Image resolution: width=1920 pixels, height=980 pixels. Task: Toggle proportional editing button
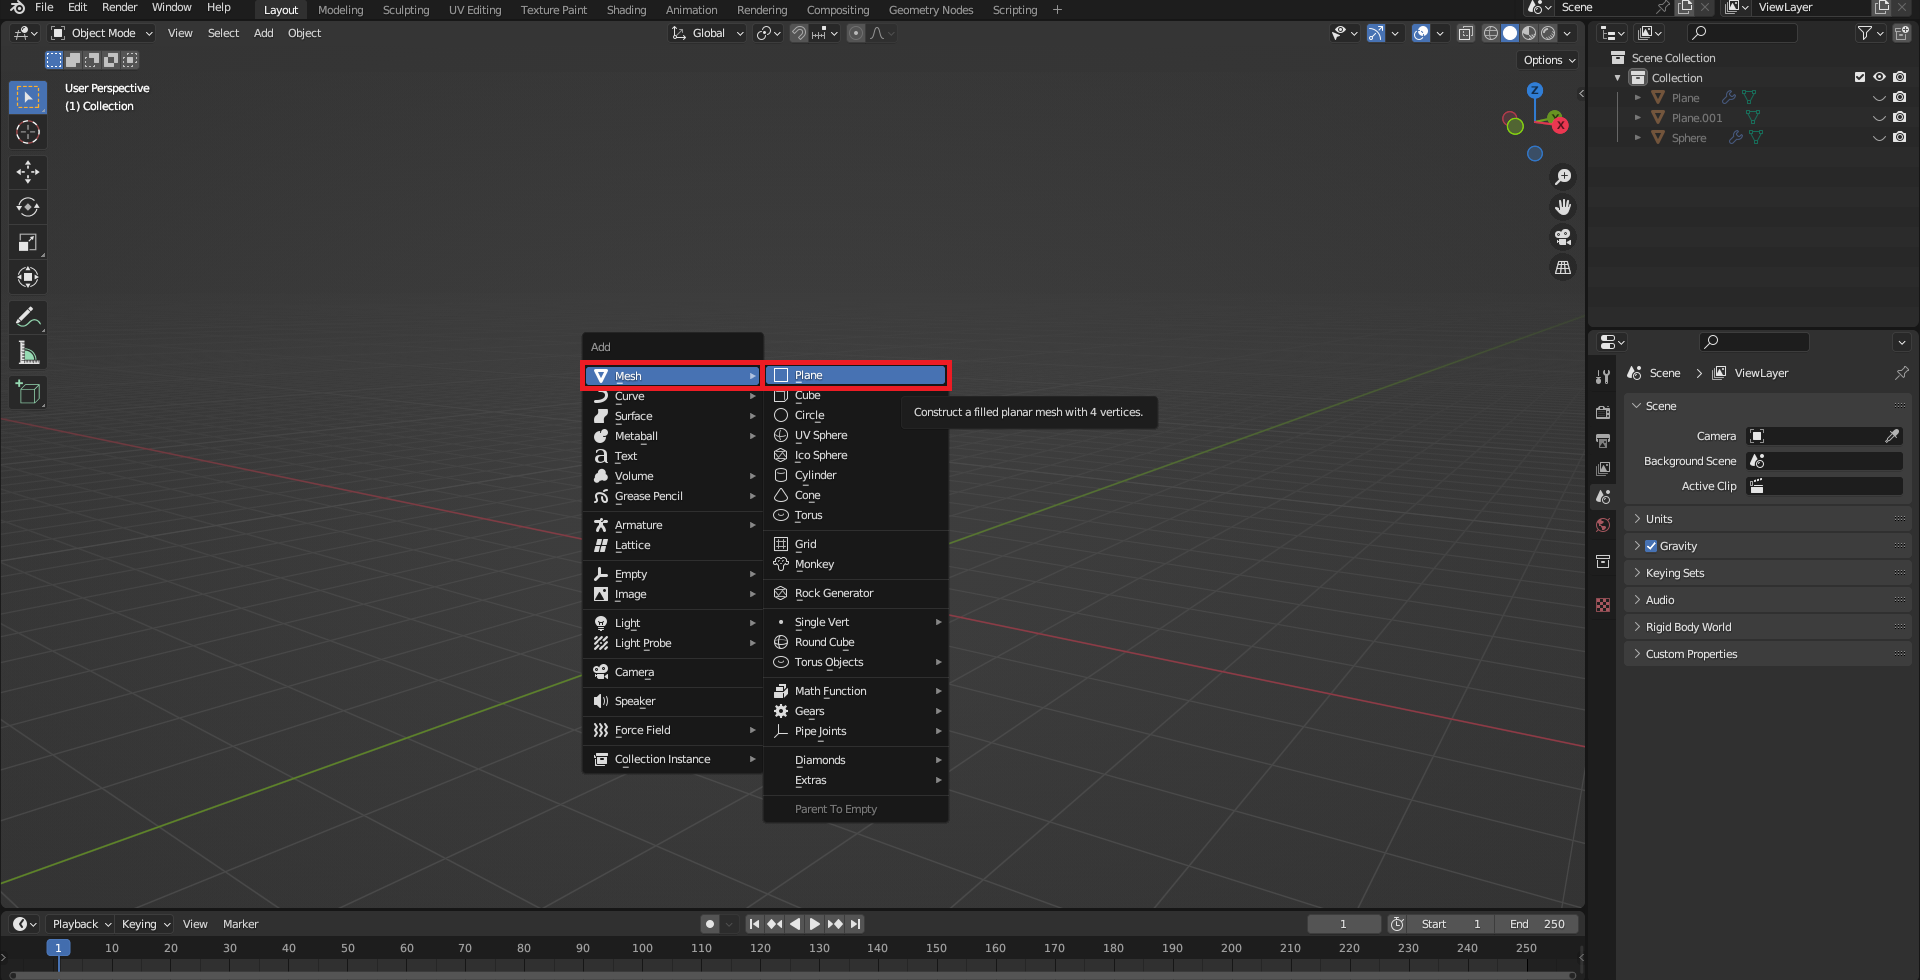coord(856,33)
